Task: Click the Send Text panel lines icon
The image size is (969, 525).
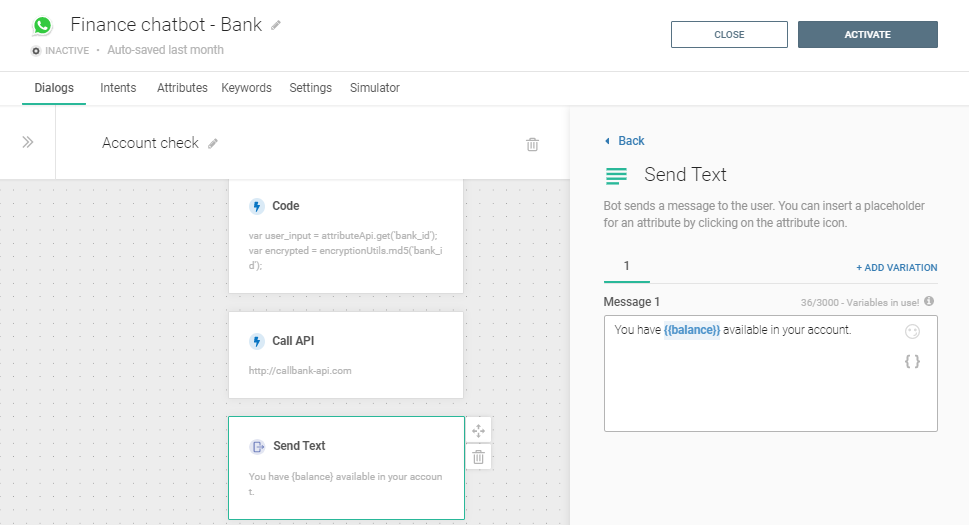Action: click(616, 176)
